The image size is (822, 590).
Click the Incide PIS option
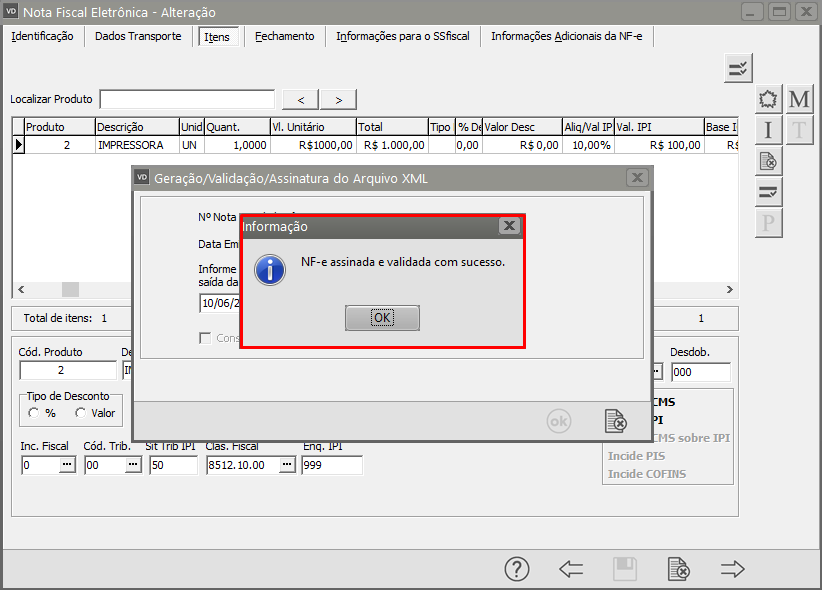click(636, 456)
